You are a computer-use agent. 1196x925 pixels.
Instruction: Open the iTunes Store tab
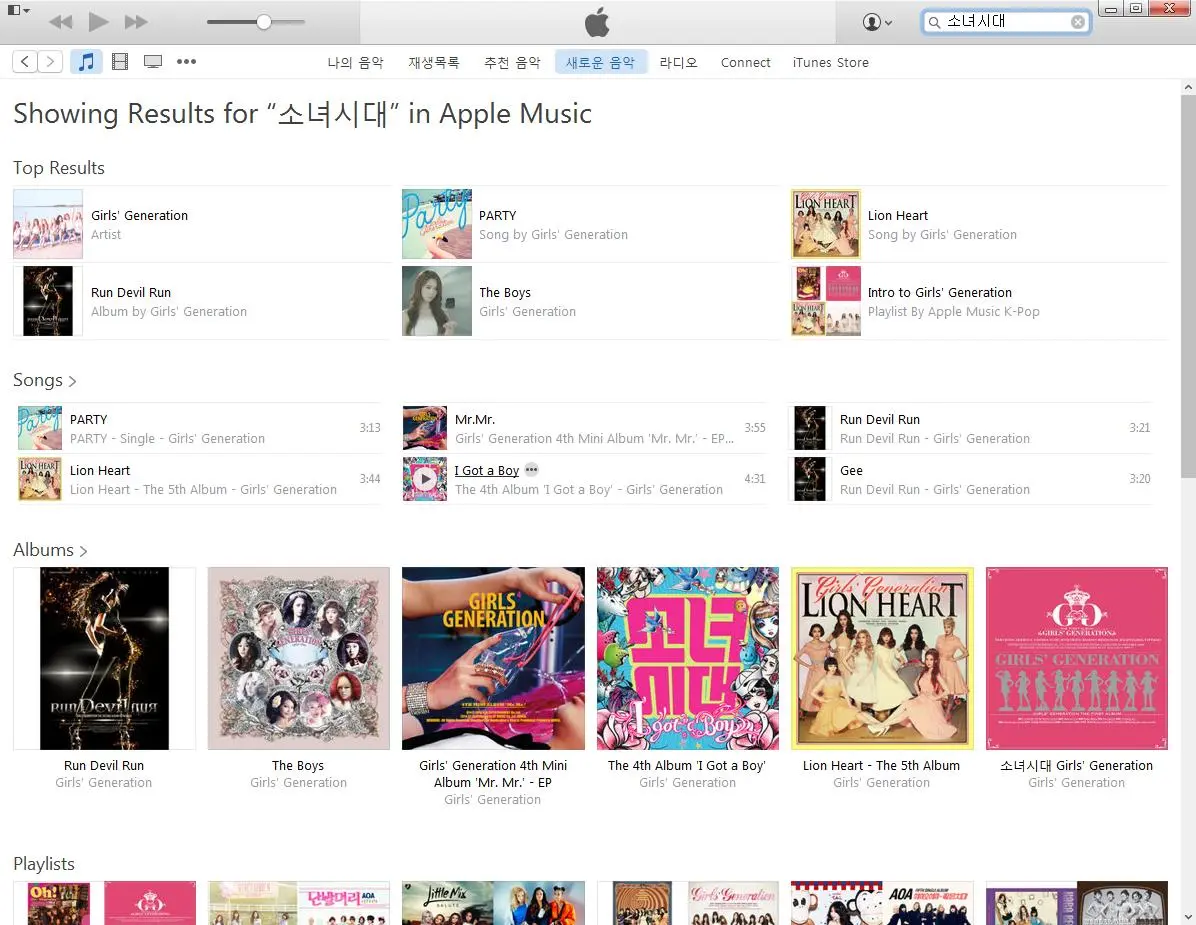click(x=831, y=63)
